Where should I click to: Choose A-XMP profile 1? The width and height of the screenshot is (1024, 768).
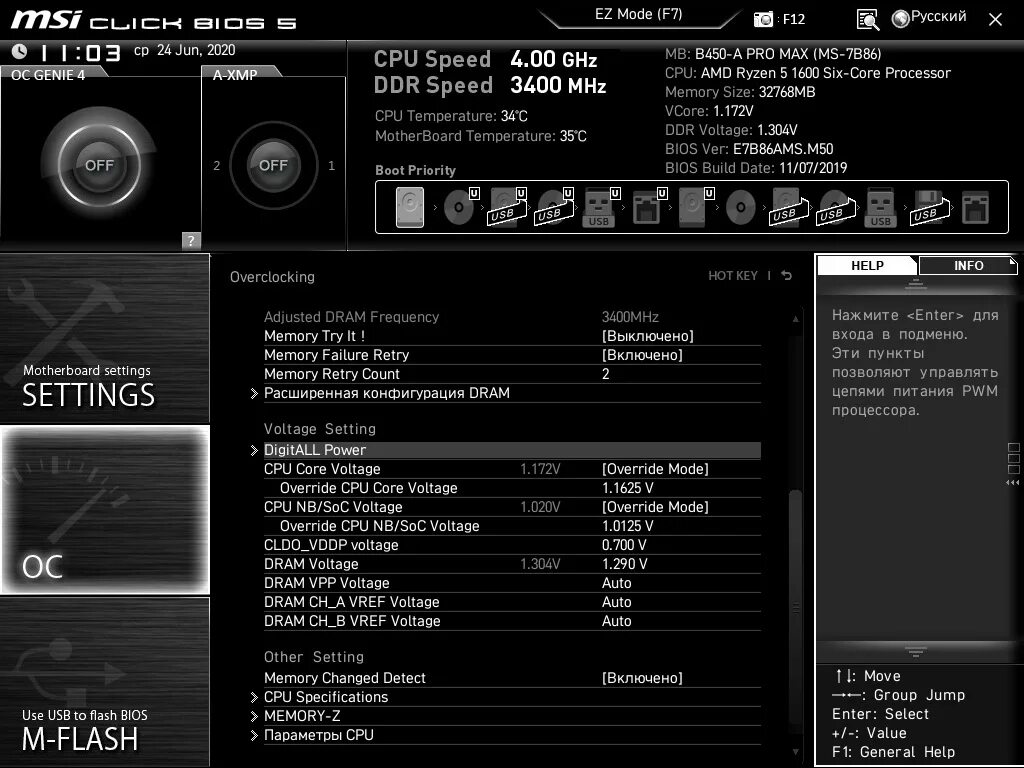331,166
